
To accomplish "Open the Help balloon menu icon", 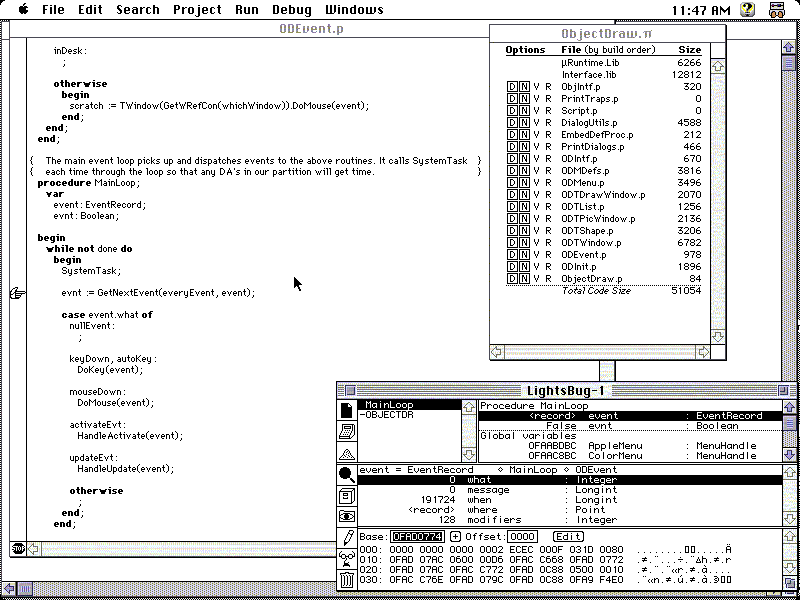I will [x=746, y=10].
